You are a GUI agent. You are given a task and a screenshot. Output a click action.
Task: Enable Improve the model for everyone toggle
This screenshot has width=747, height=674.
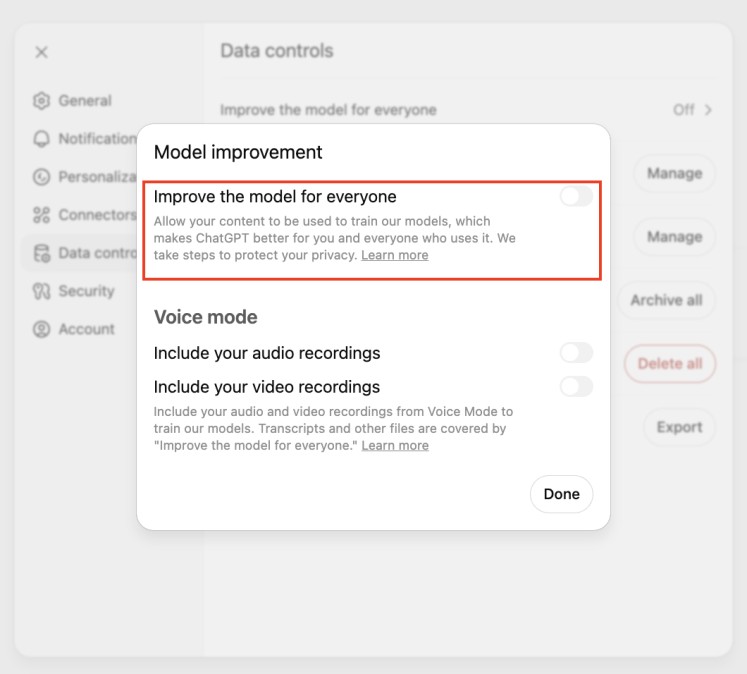coord(576,197)
